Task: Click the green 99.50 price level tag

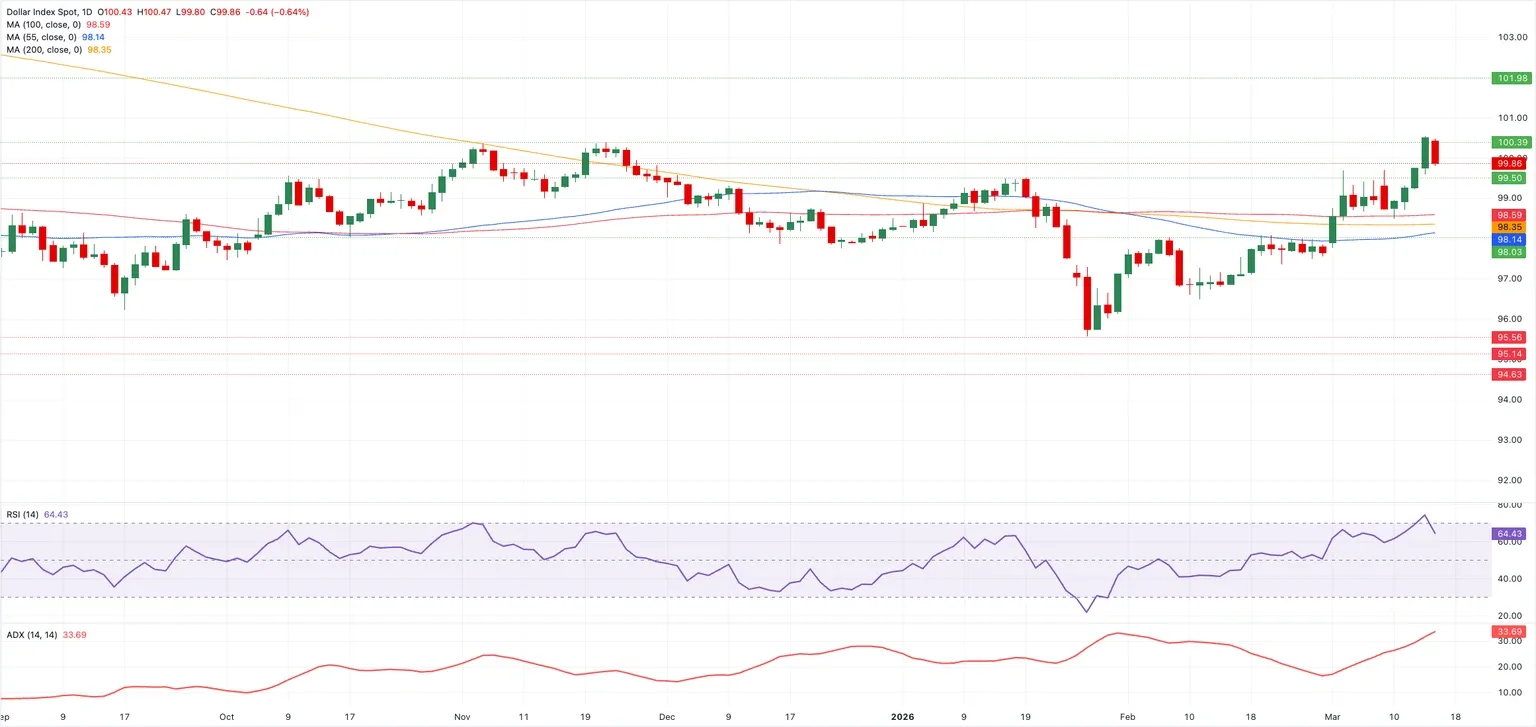Action: [x=1510, y=178]
